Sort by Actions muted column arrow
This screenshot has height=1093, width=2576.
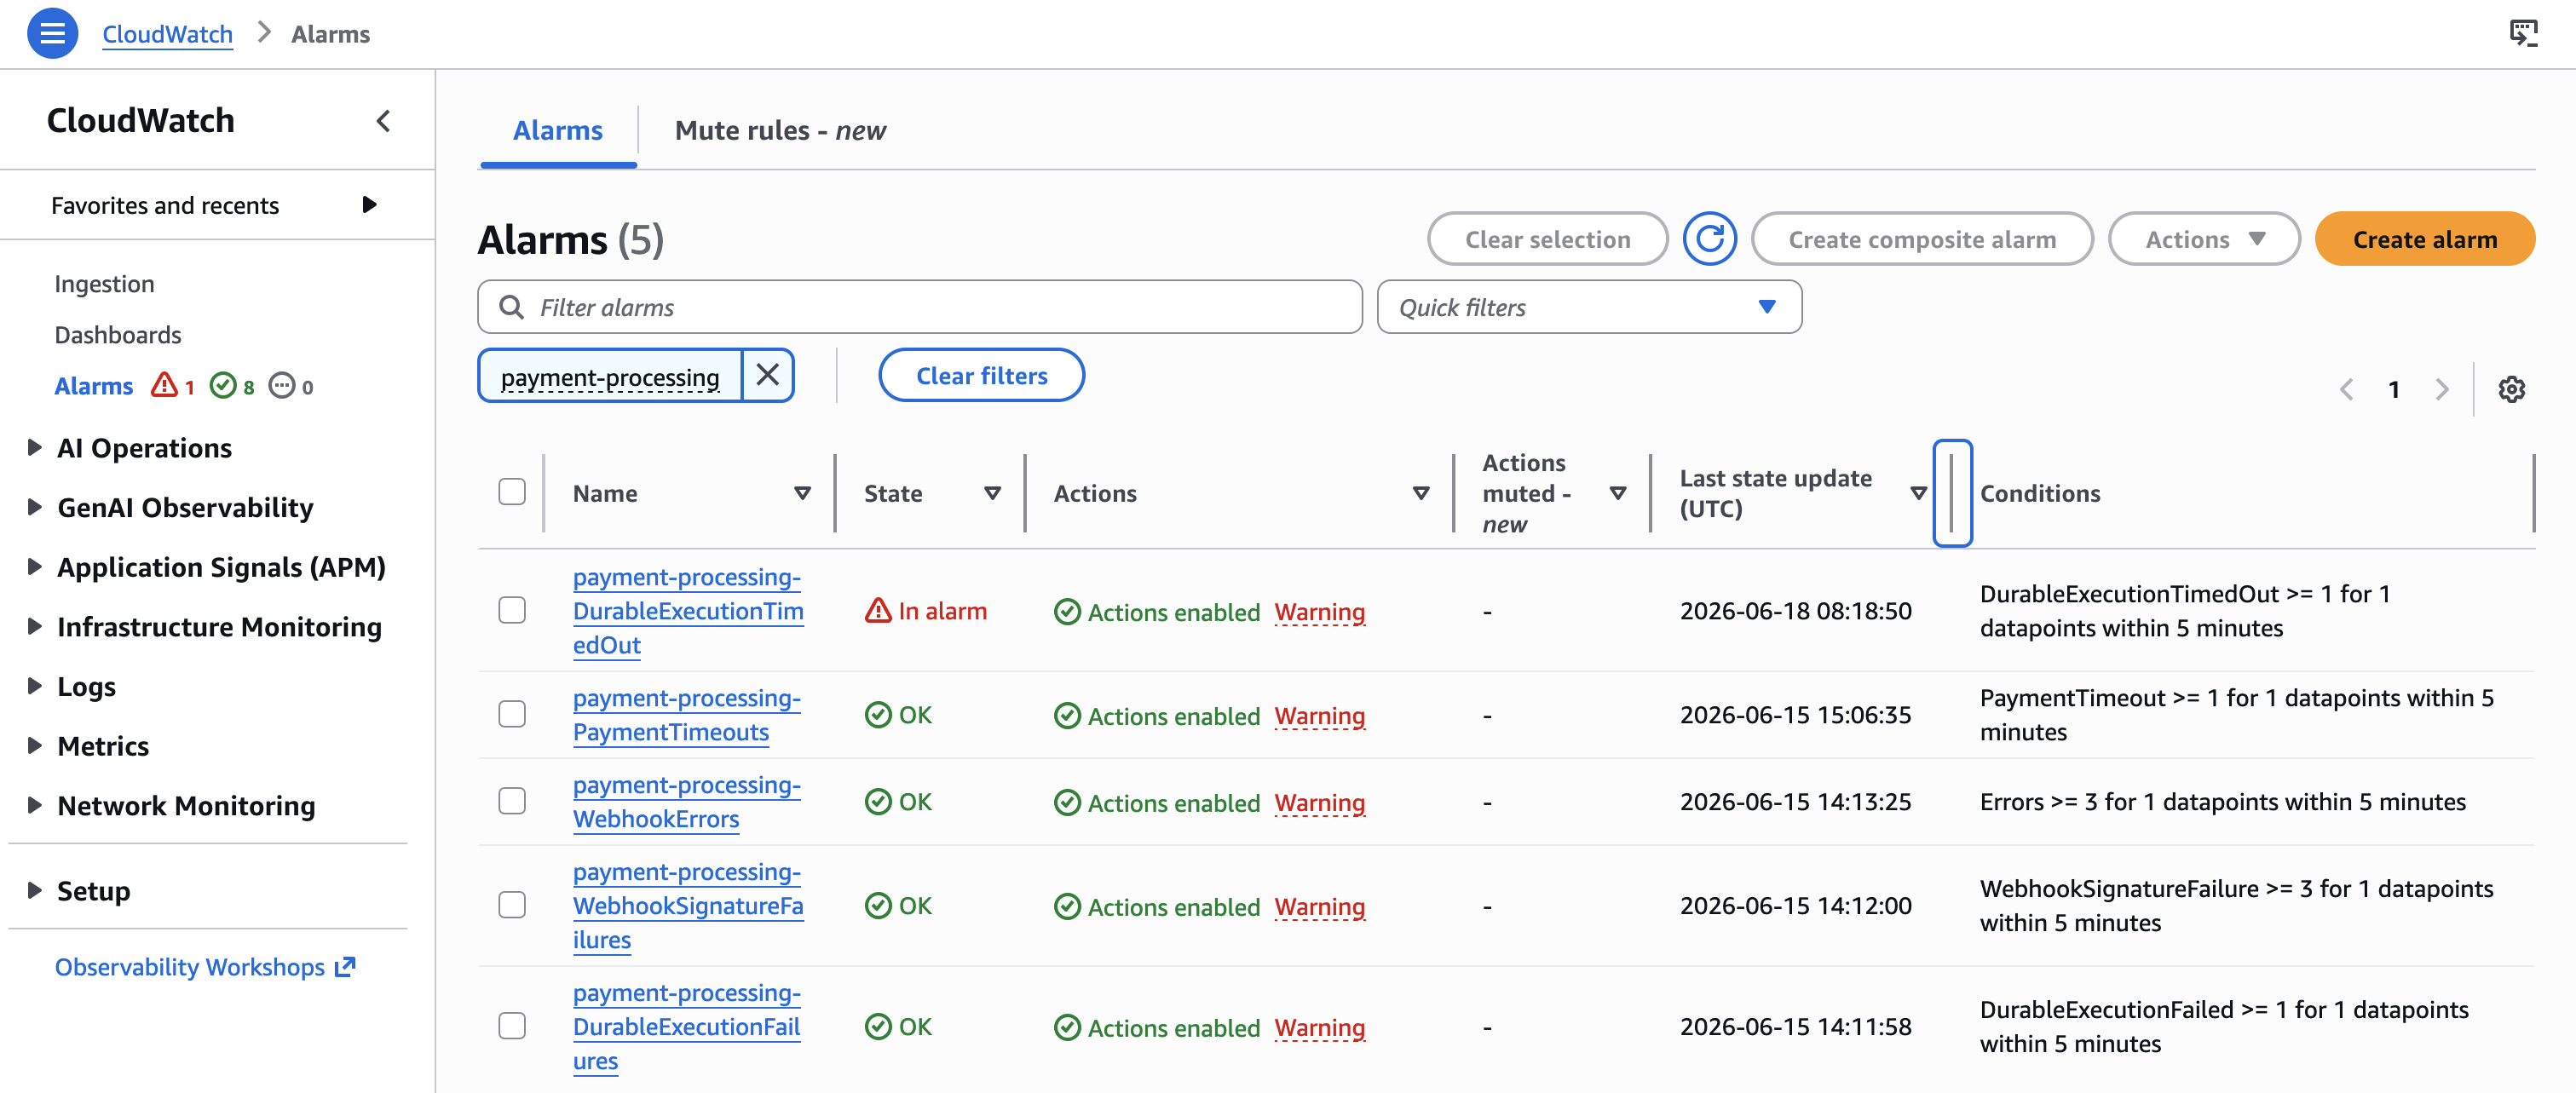click(x=1617, y=493)
